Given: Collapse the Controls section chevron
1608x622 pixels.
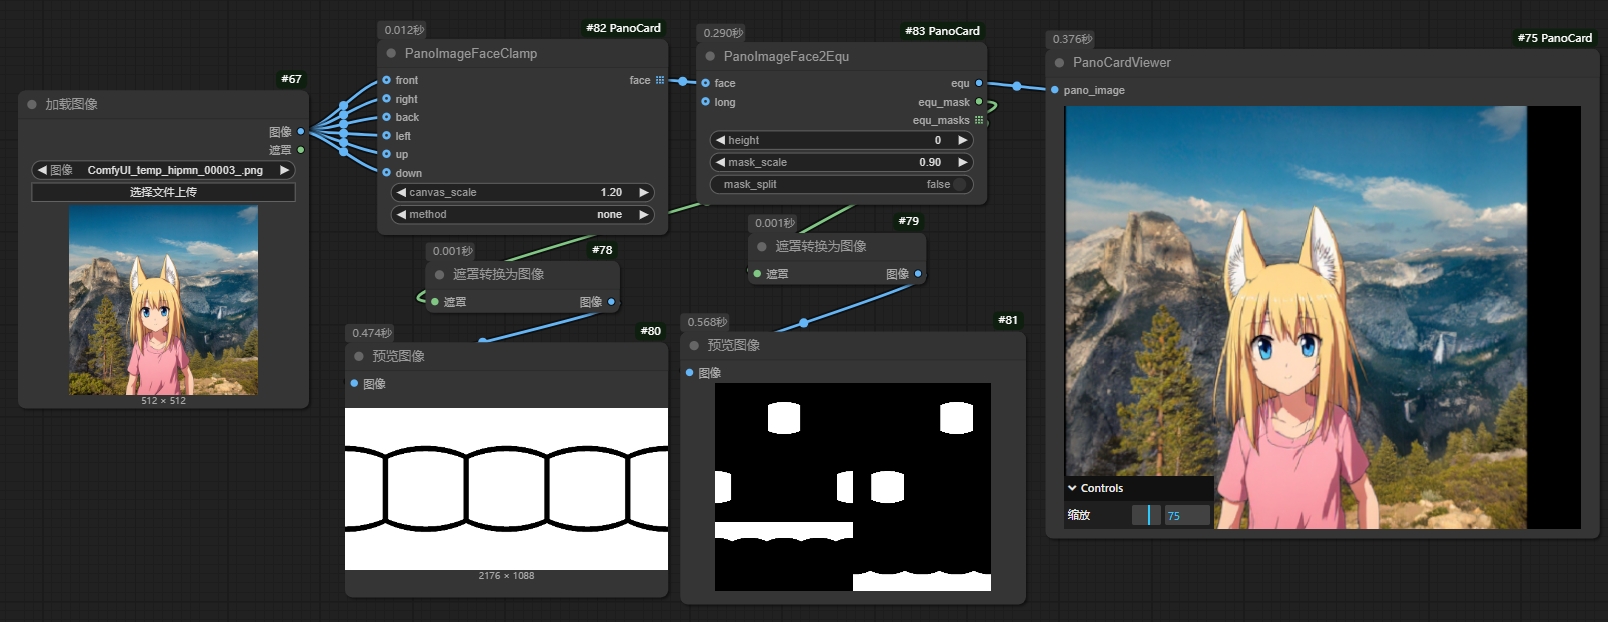Looking at the screenshot, I should [x=1072, y=488].
